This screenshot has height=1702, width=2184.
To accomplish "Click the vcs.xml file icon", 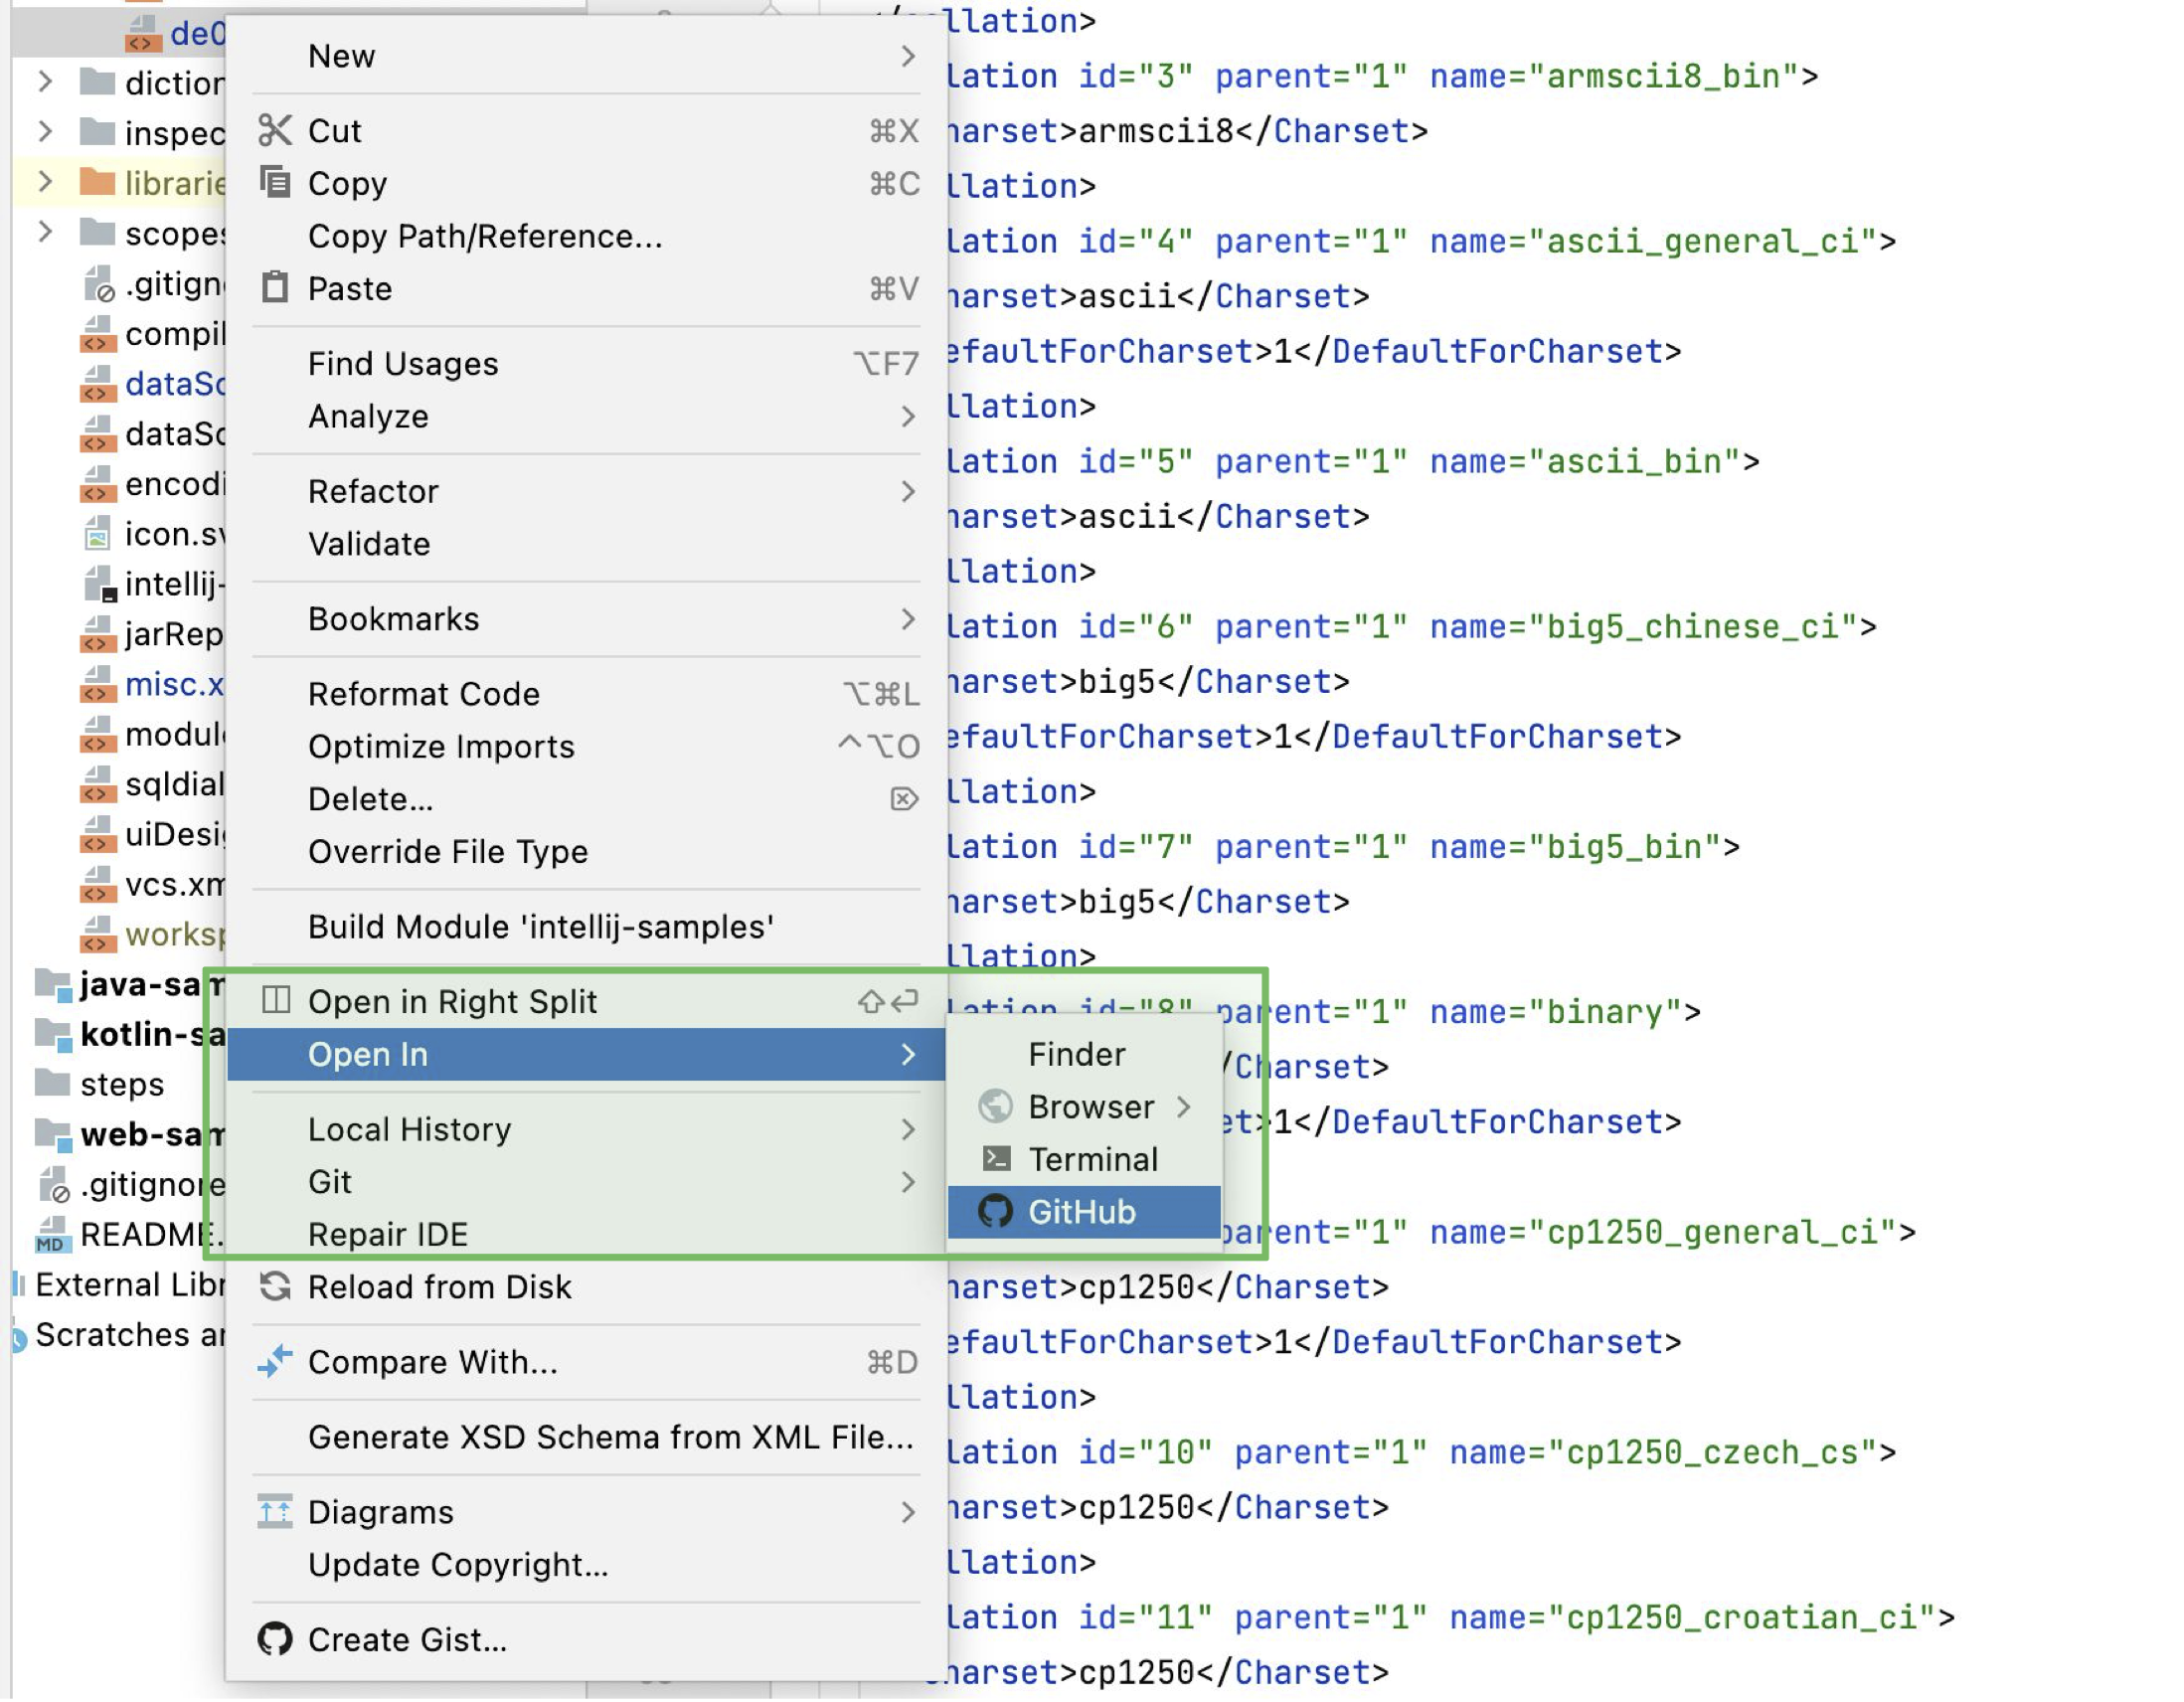I will point(97,884).
